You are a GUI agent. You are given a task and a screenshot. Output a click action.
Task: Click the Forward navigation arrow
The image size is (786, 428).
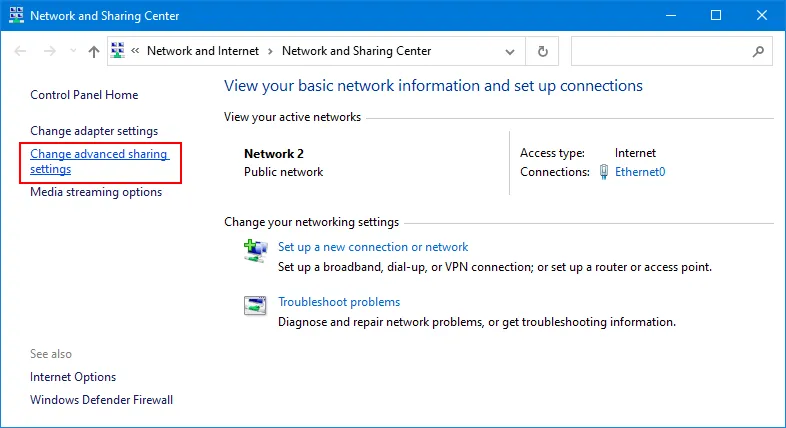49,51
